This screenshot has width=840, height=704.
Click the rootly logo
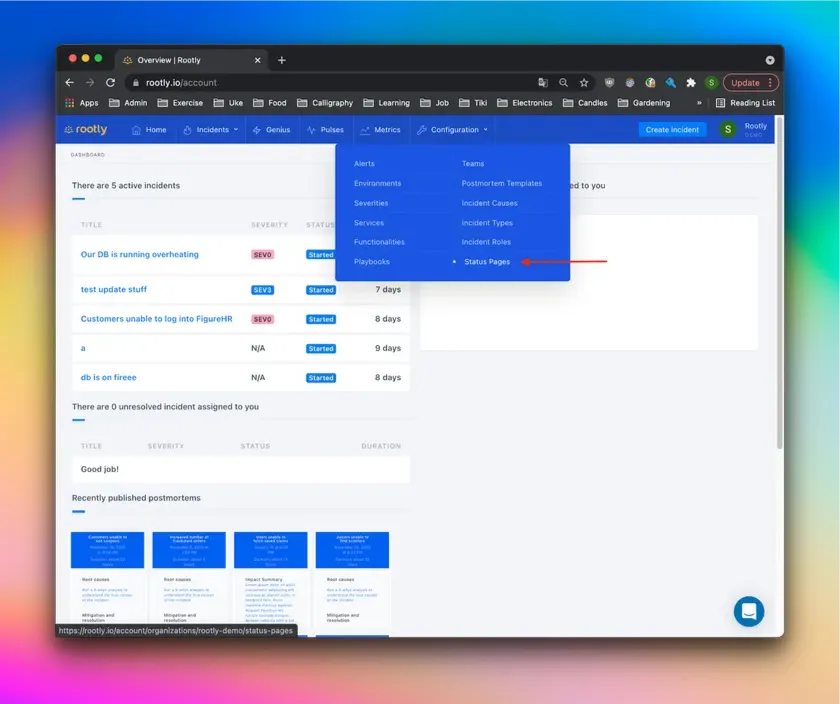click(86, 130)
